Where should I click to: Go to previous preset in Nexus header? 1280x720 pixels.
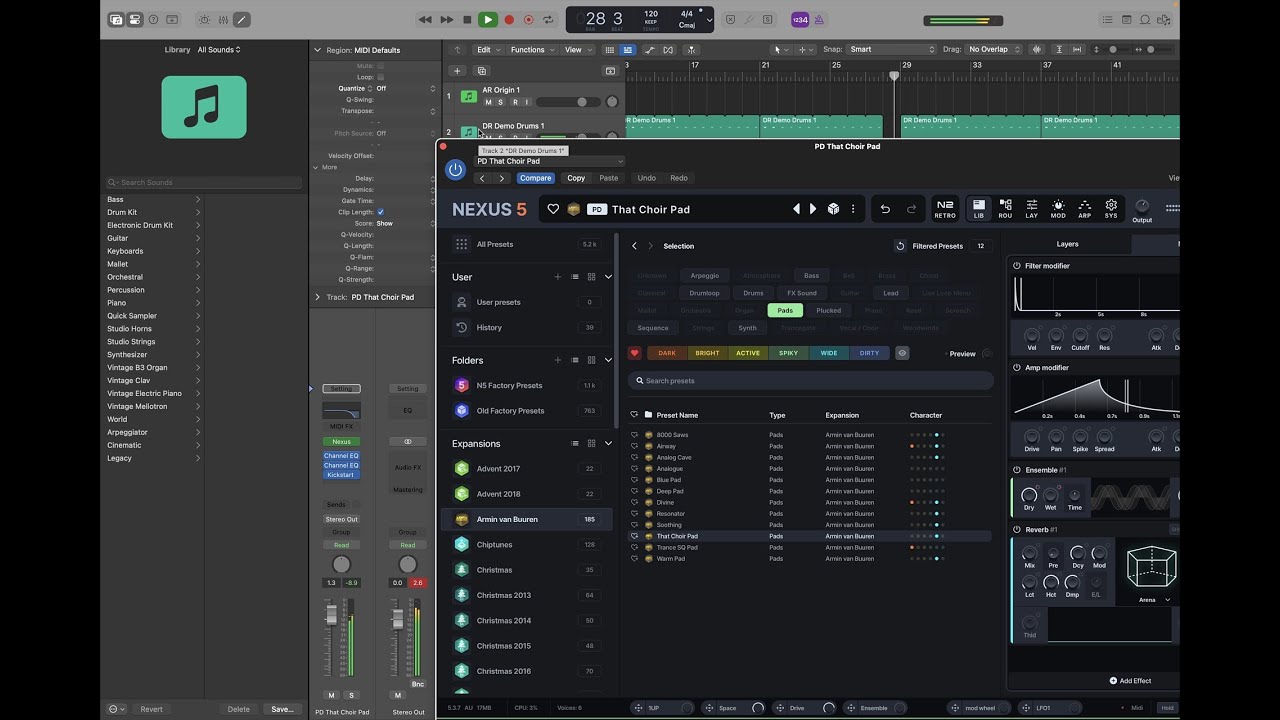tap(796, 209)
